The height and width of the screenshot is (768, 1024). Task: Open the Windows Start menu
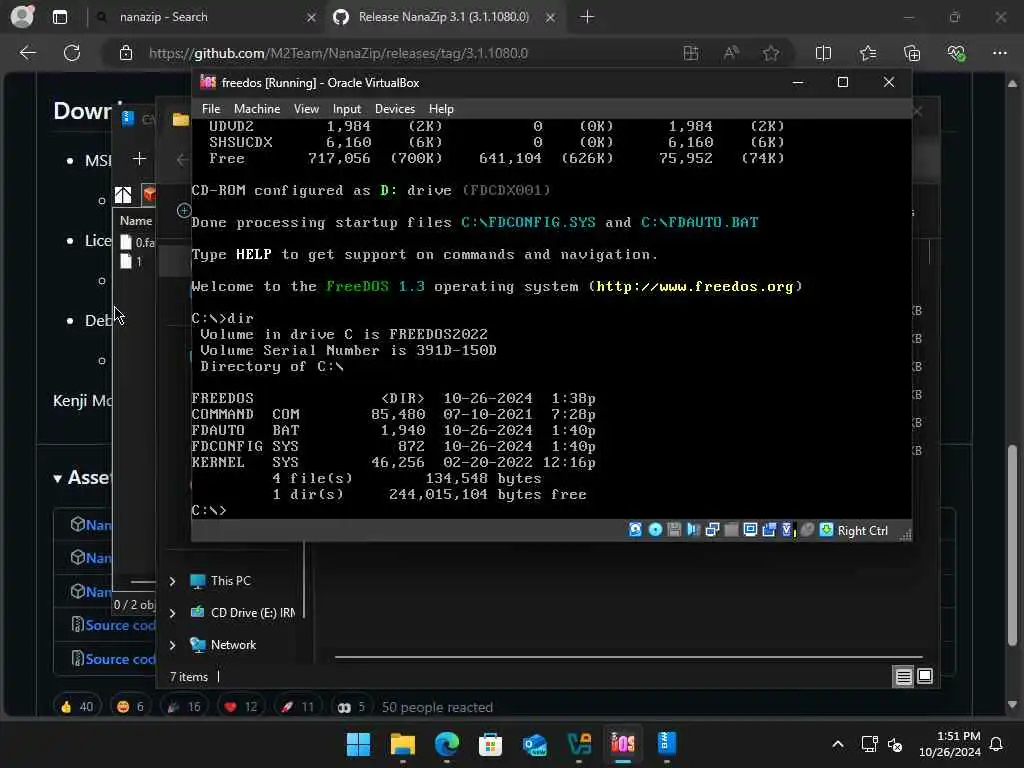point(358,744)
